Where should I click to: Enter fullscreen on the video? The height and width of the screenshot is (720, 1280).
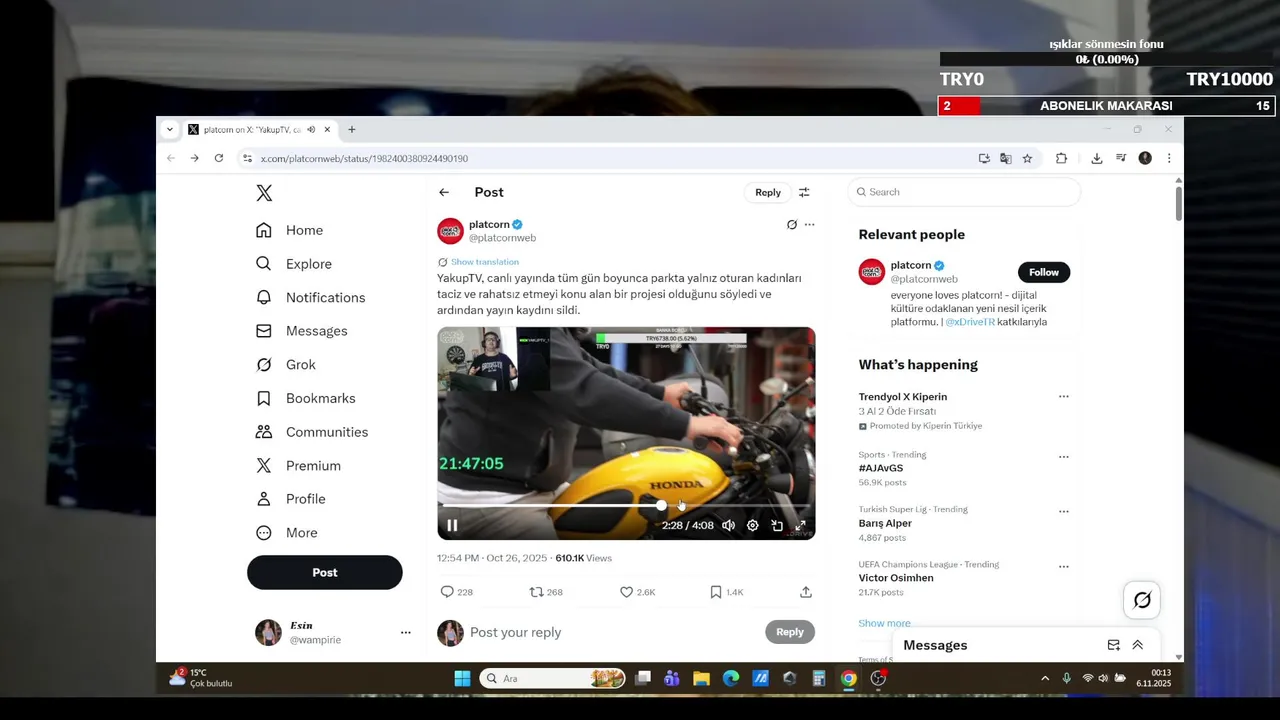pyautogui.click(x=800, y=525)
